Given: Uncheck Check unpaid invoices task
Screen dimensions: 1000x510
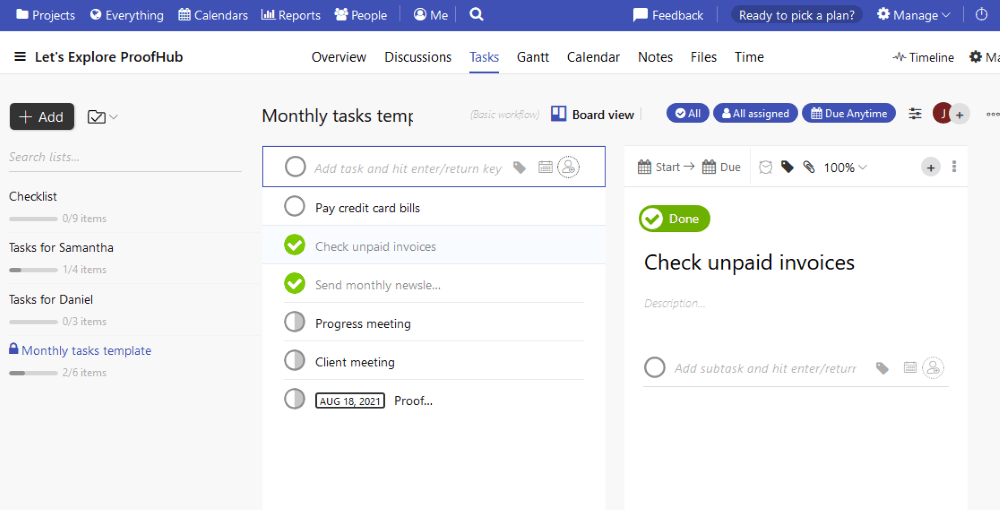Looking at the screenshot, I should (x=295, y=245).
